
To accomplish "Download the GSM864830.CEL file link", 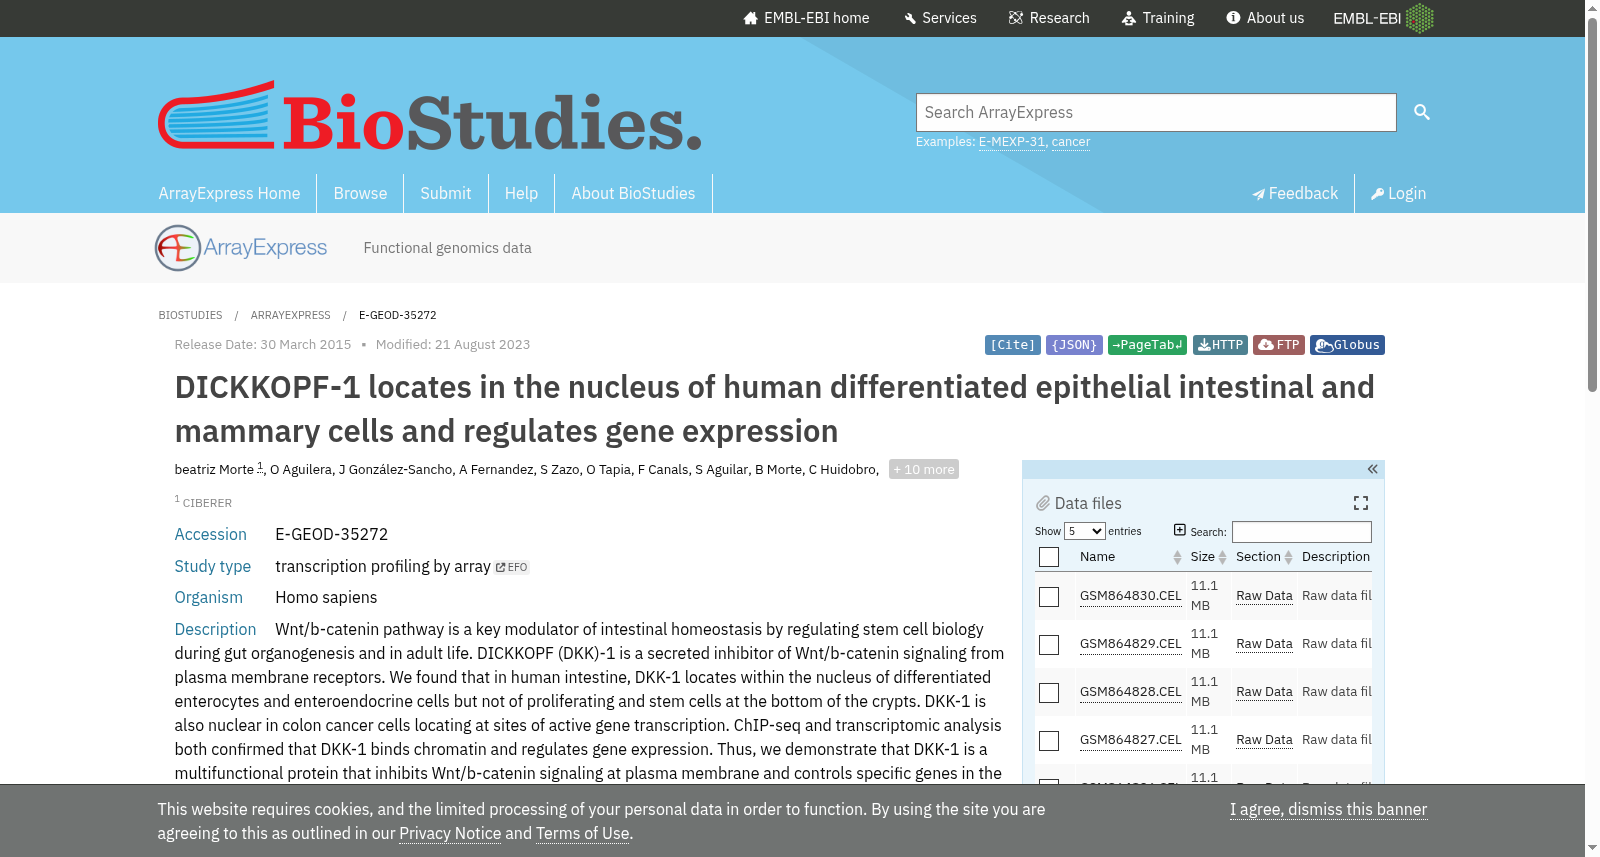I will coord(1130,596).
